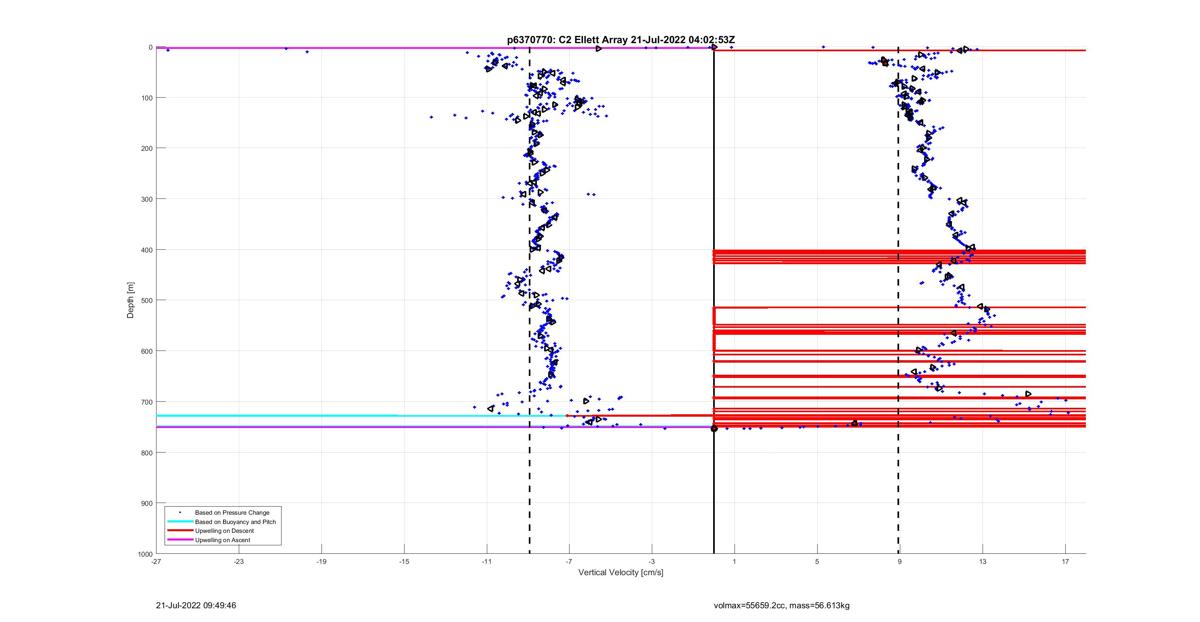Click the "-3" x-axis tick label

pyautogui.click(x=652, y=561)
